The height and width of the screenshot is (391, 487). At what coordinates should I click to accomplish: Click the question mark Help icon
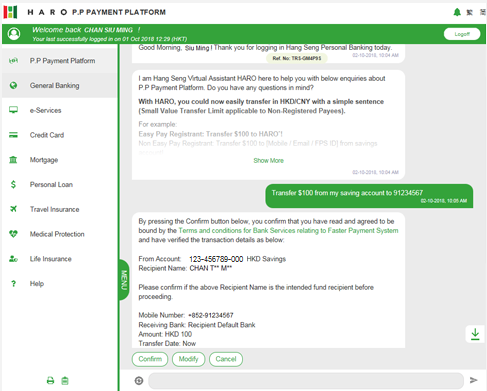(x=13, y=284)
